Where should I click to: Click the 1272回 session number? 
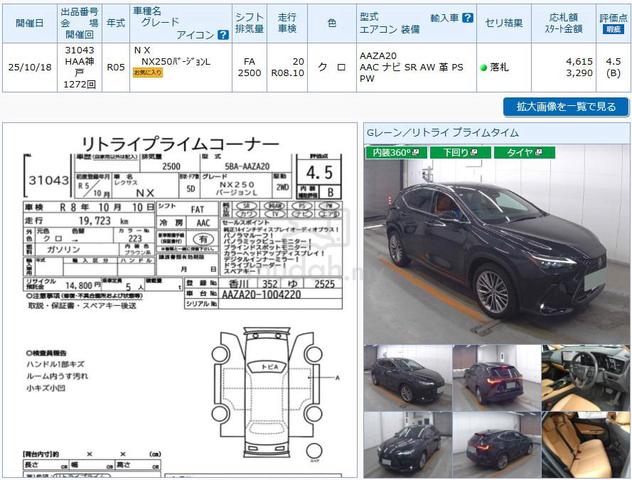coord(80,84)
